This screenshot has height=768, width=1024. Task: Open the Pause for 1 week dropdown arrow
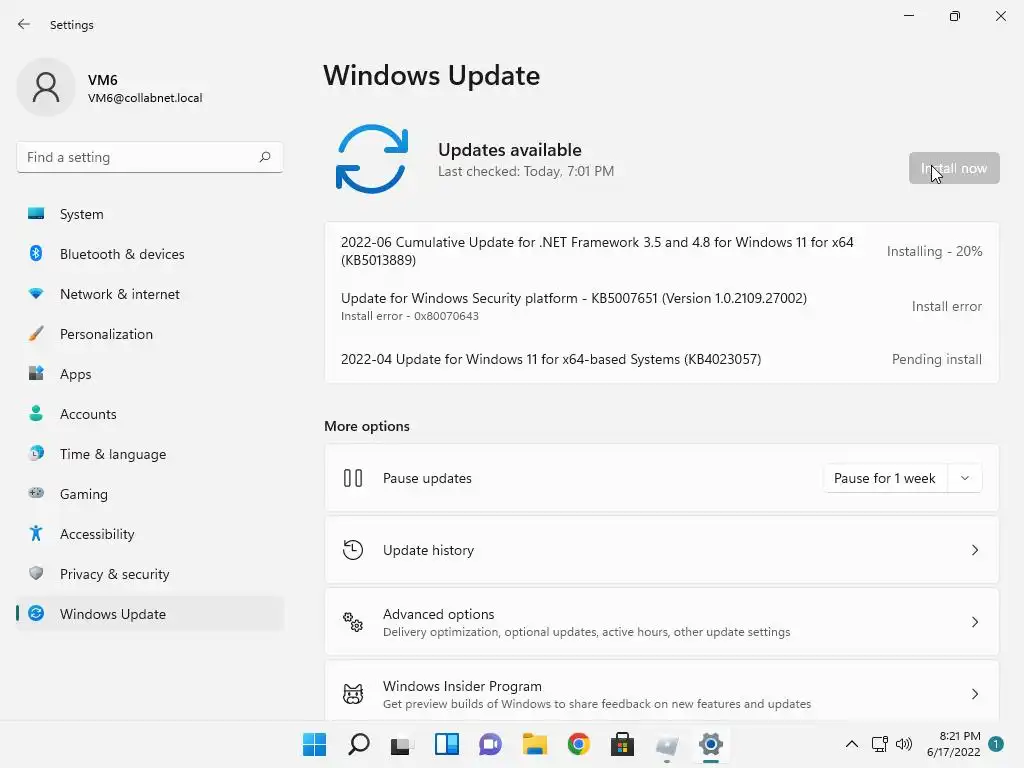965,478
